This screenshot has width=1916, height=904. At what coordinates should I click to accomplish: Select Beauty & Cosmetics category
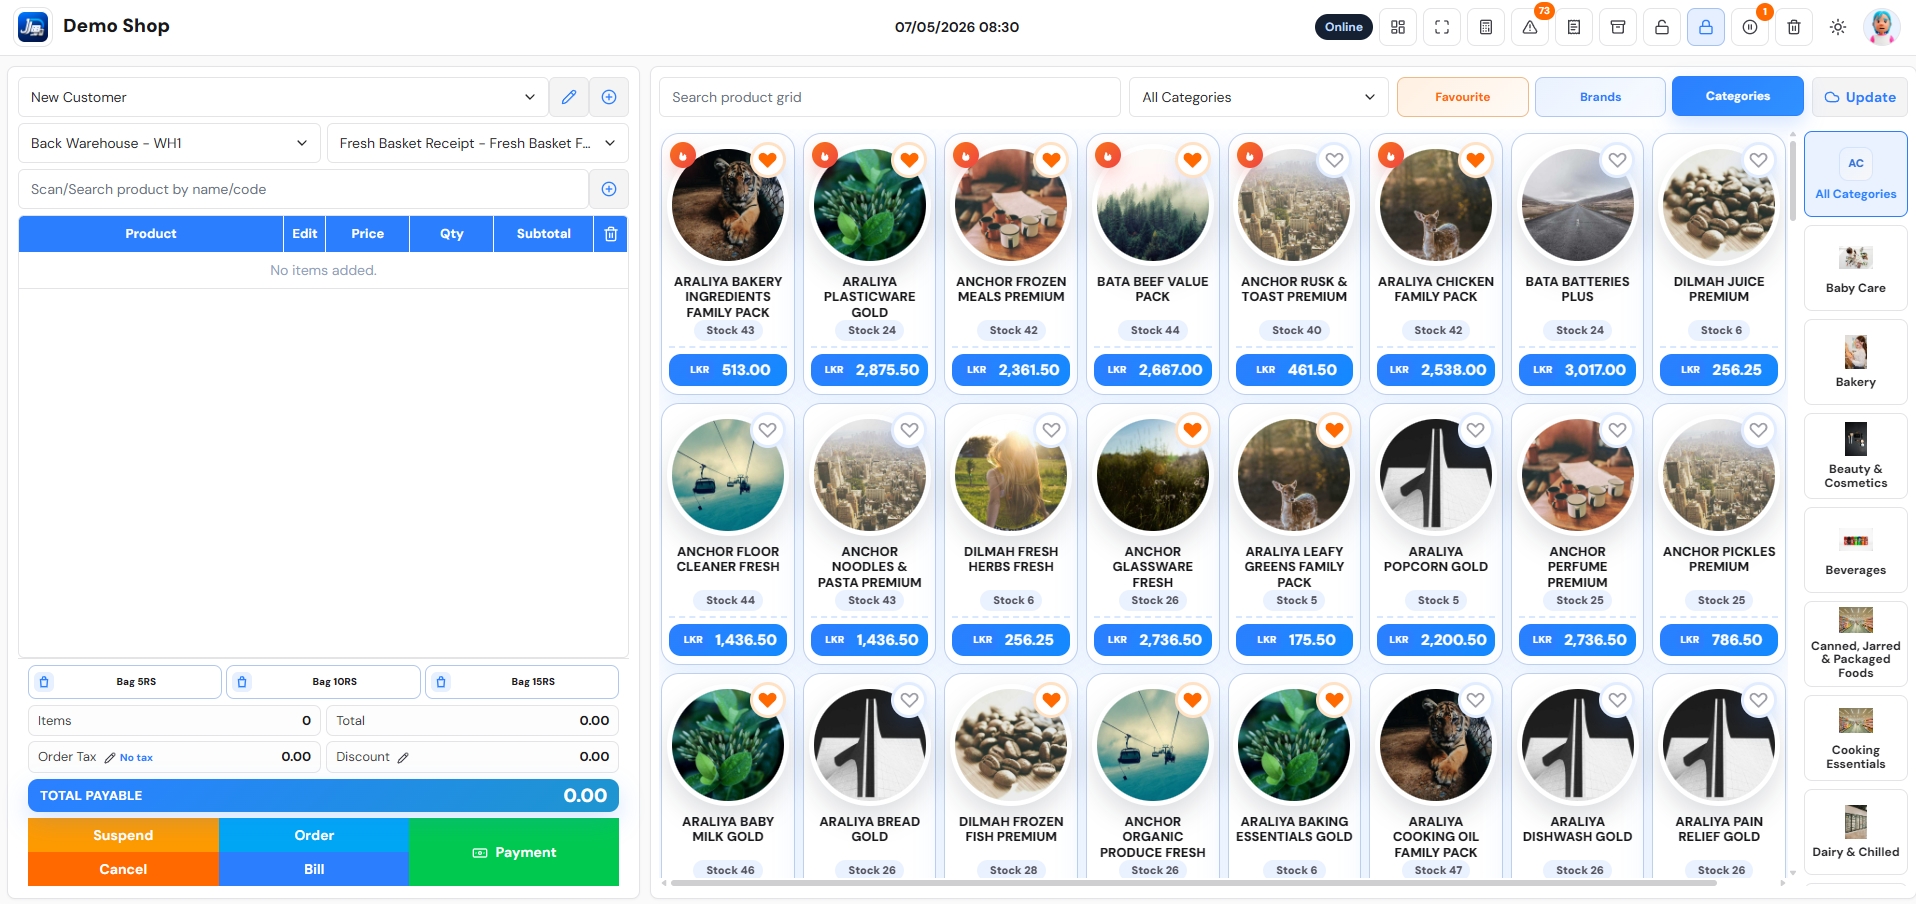(1856, 456)
